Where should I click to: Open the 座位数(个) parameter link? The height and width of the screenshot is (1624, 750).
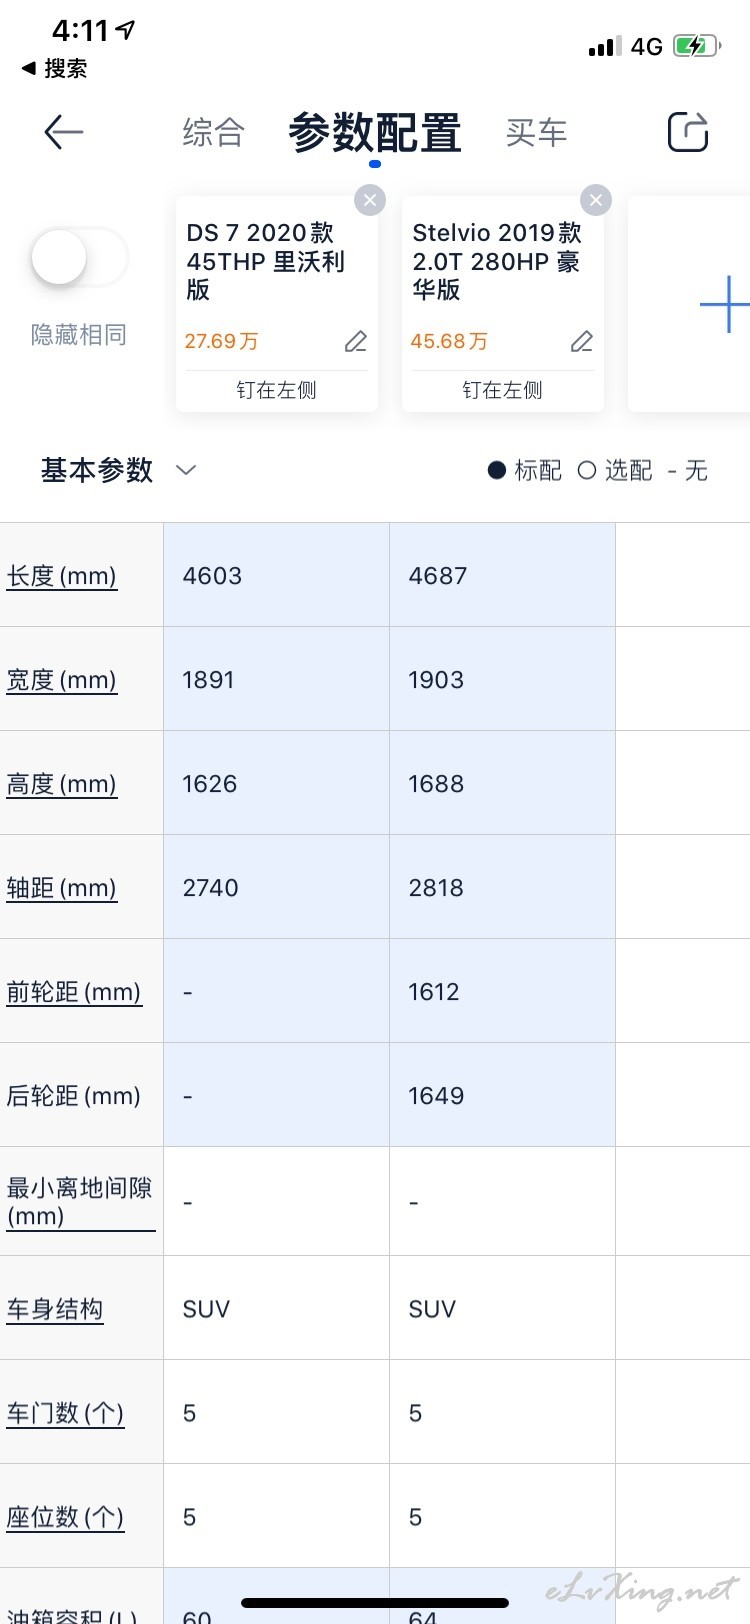(65, 1518)
